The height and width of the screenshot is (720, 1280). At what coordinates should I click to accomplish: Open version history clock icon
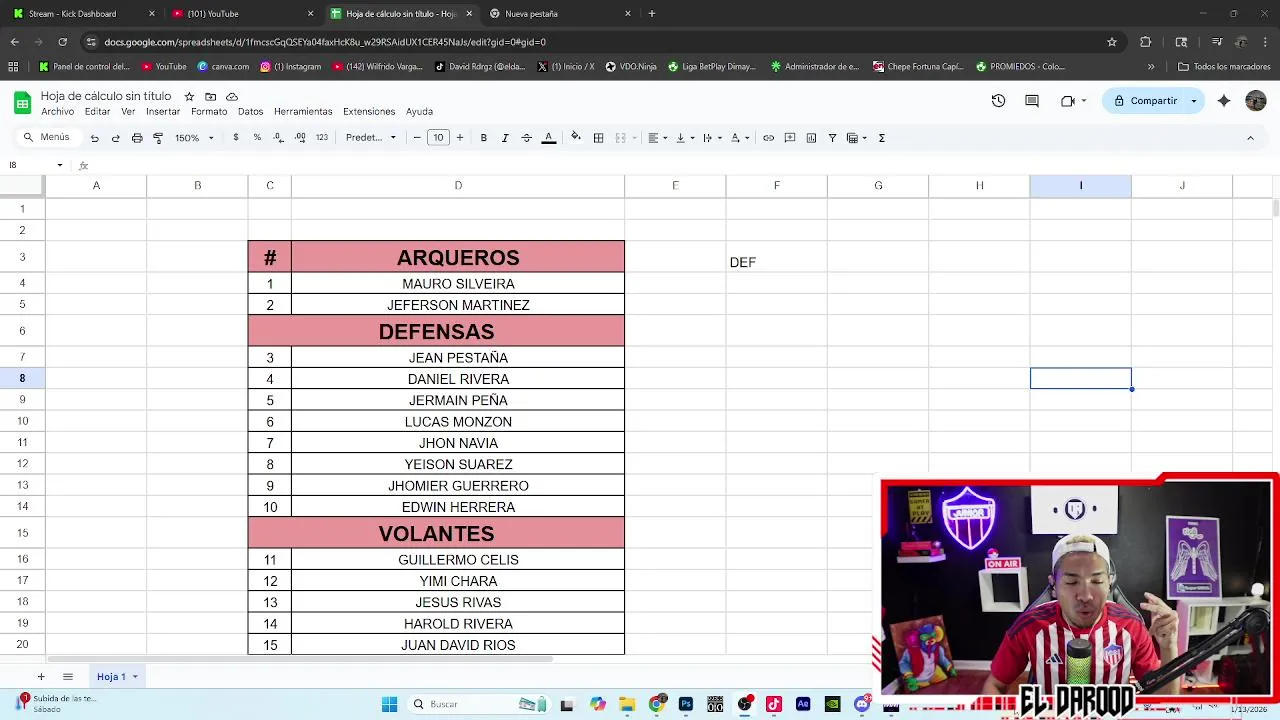coord(998,101)
